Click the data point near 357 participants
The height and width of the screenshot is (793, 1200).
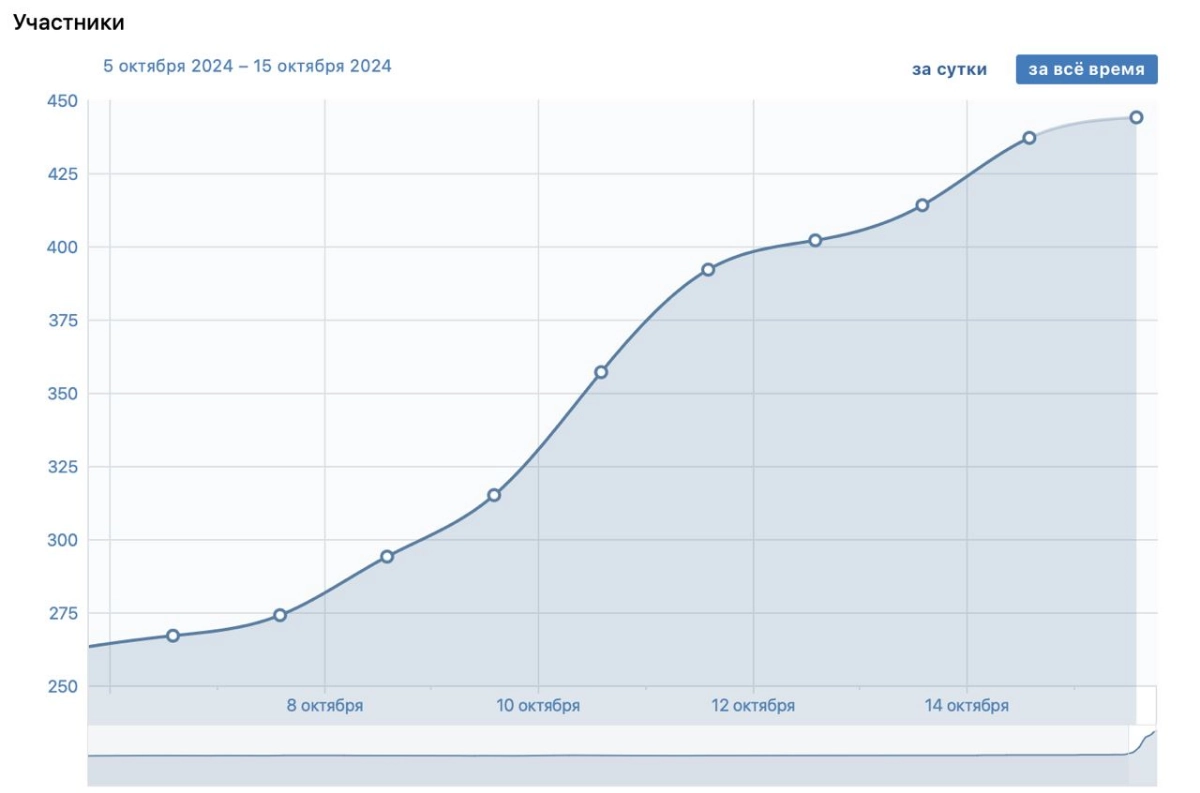pos(601,372)
